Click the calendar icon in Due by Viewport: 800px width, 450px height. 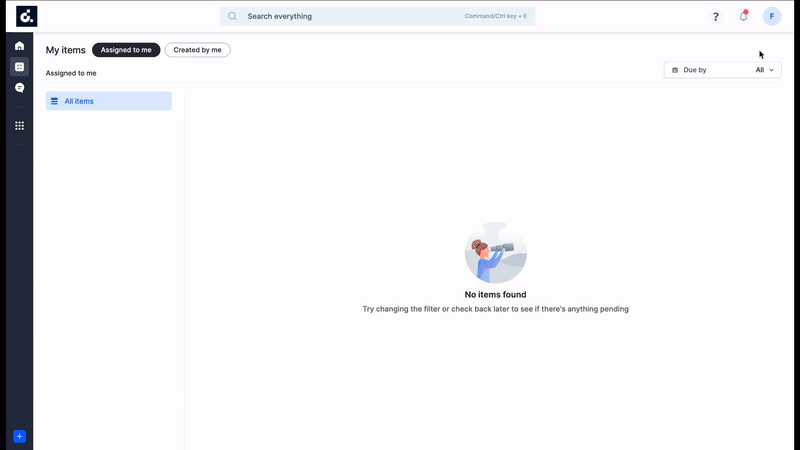click(x=675, y=70)
